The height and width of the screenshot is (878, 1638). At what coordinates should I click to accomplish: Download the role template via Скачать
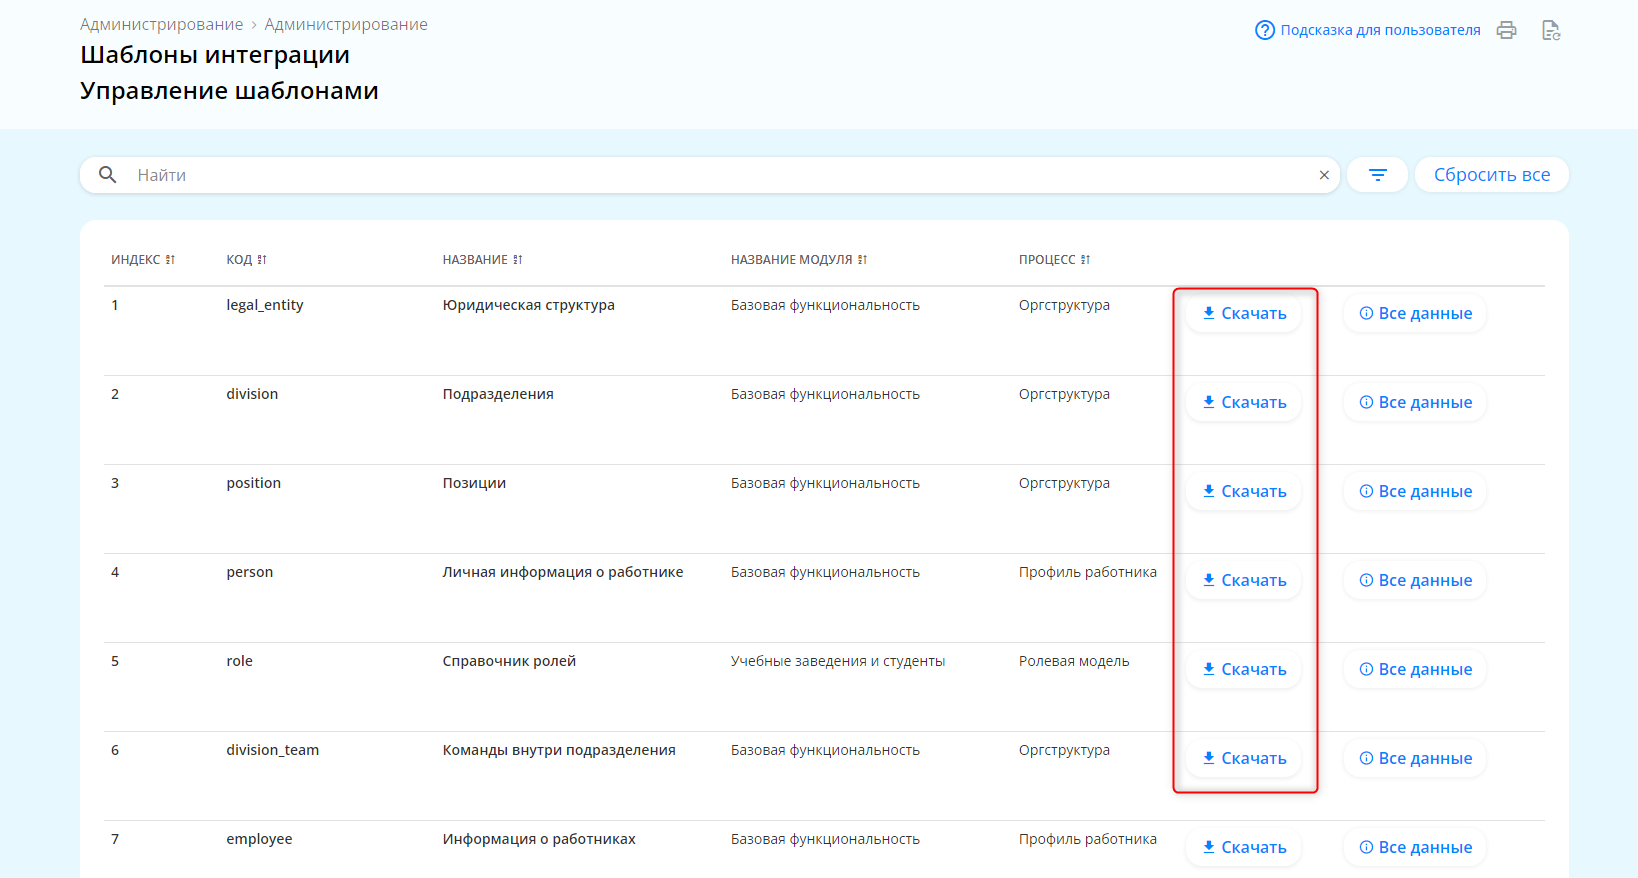coord(1243,670)
